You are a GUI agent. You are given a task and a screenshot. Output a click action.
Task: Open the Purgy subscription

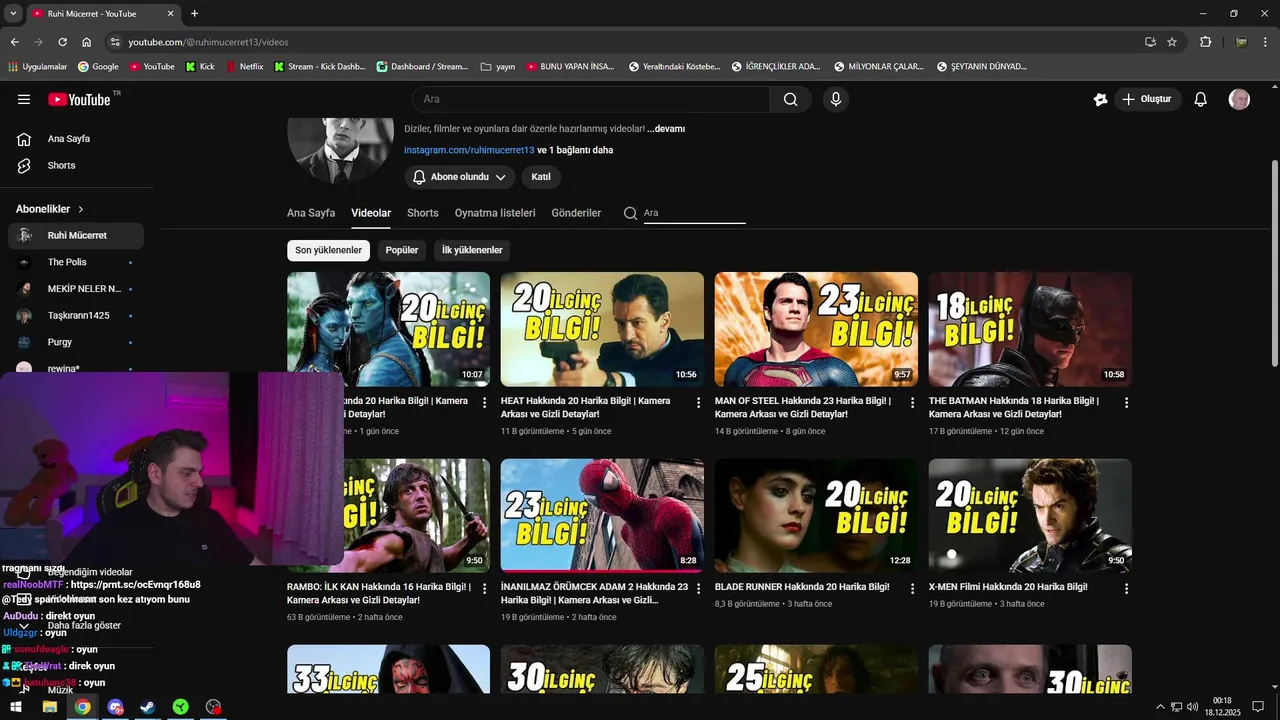point(76,342)
